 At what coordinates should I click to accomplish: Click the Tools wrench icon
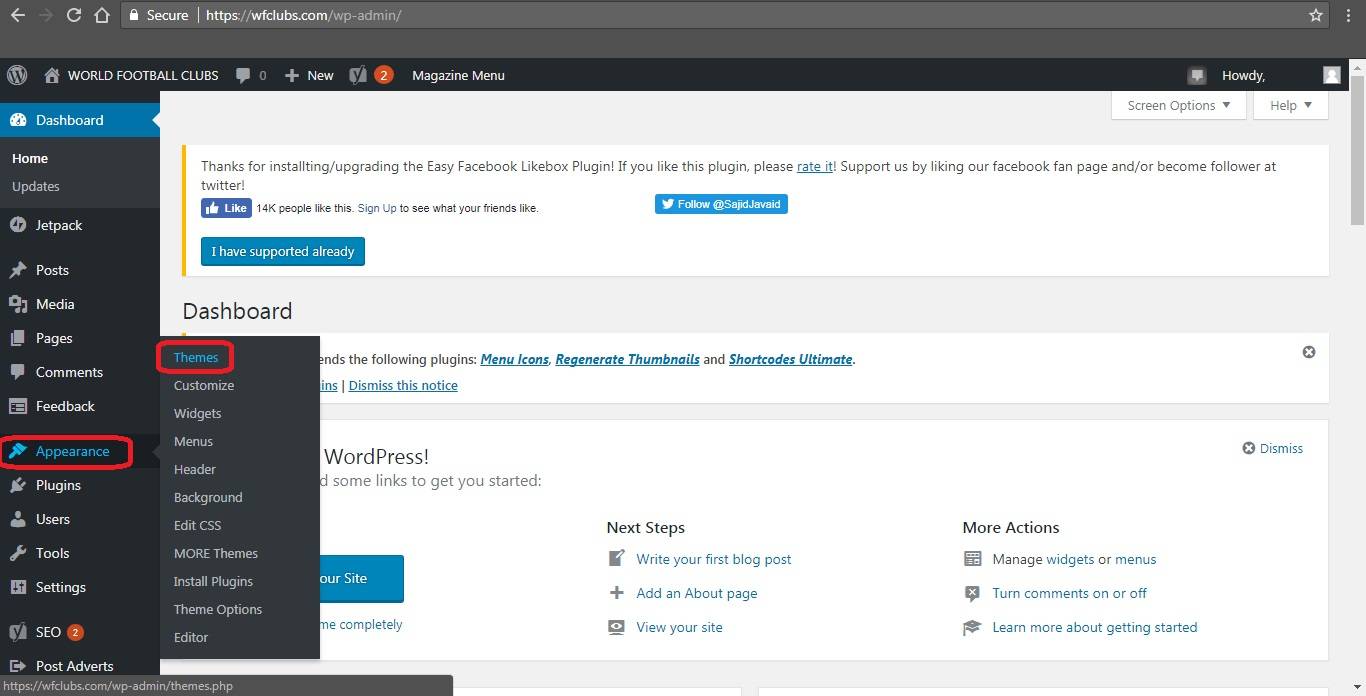coord(18,553)
